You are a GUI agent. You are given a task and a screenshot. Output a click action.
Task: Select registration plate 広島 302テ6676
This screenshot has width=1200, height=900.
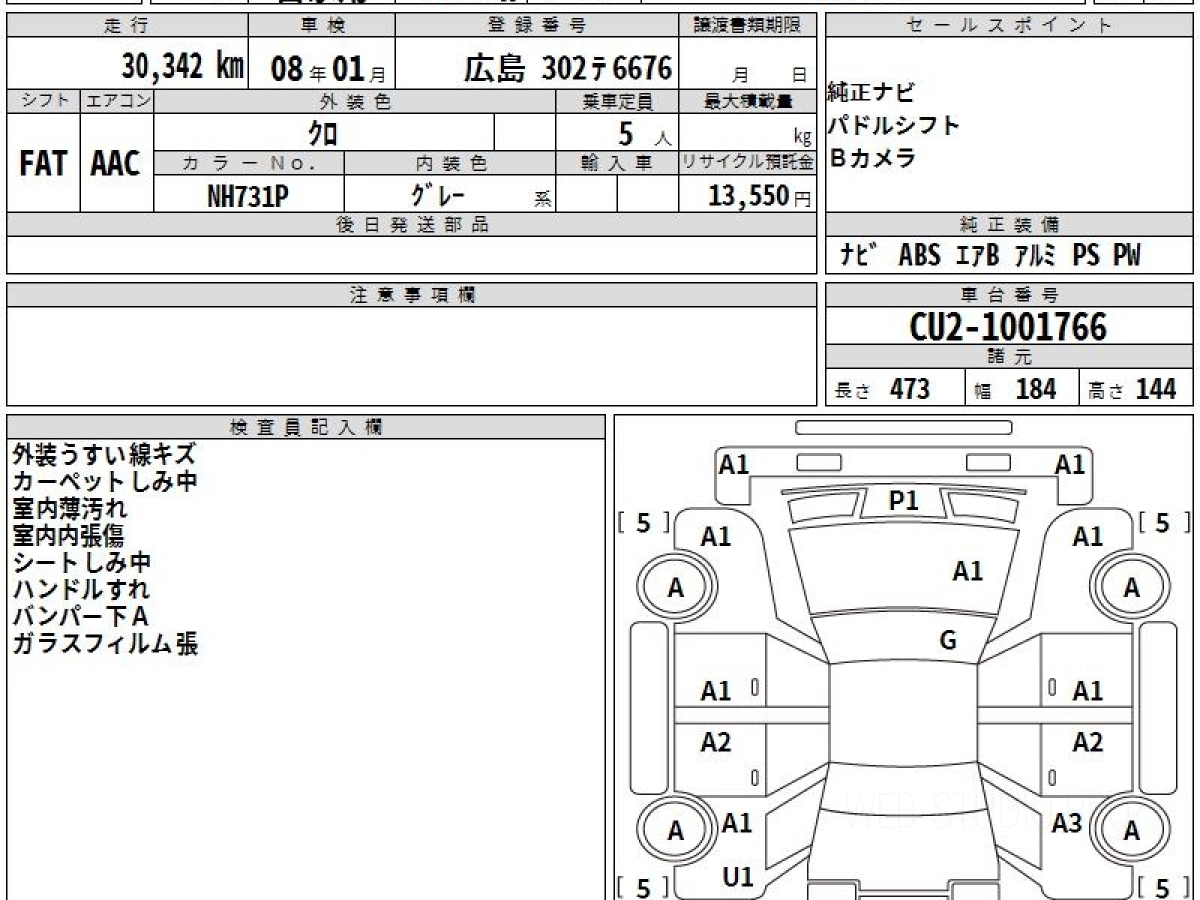point(567,68)
